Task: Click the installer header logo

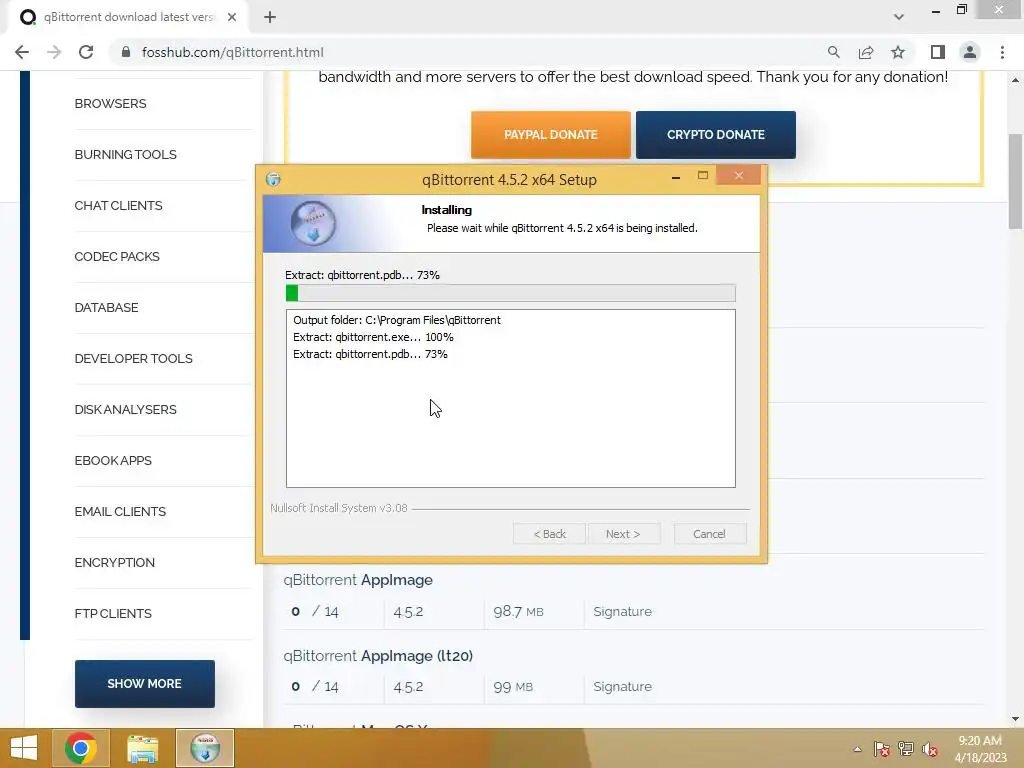Action: coord(313,223)
